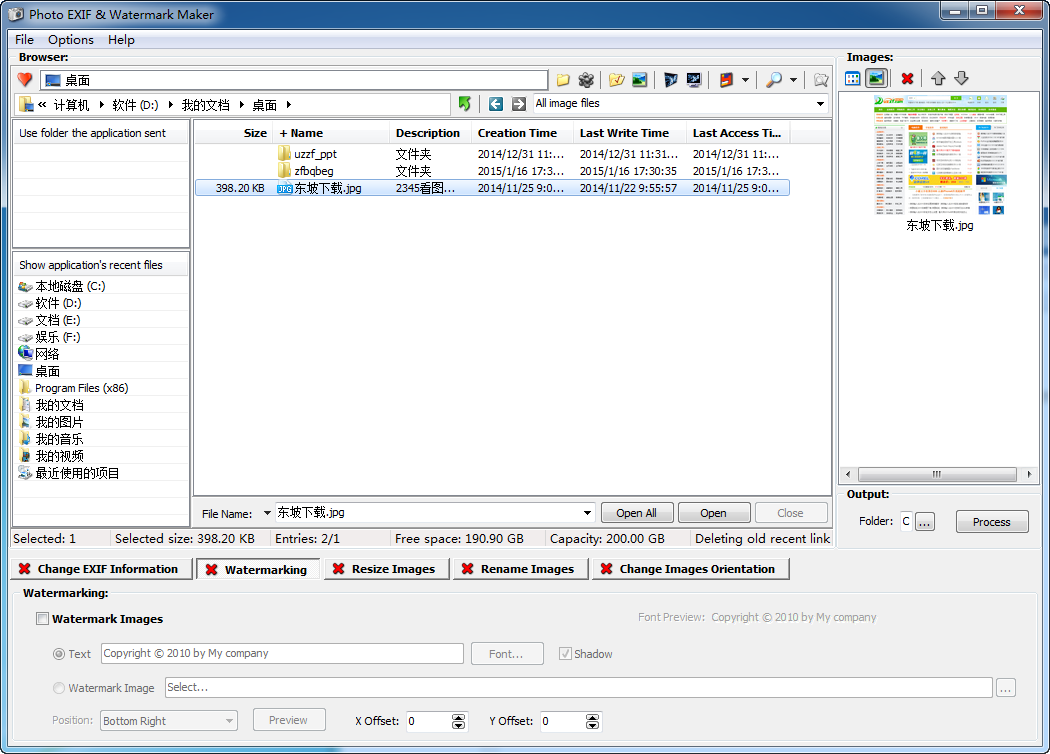Click the red heart favorites icon

pyautogui.click(x=25, y=80)
